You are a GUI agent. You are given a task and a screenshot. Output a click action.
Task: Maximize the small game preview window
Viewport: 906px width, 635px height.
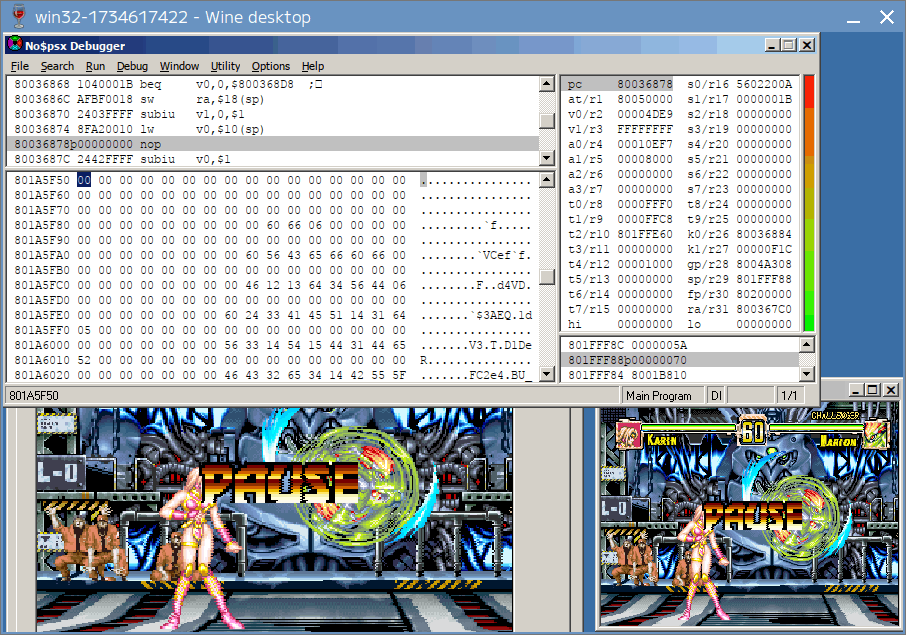pos(872,390)
